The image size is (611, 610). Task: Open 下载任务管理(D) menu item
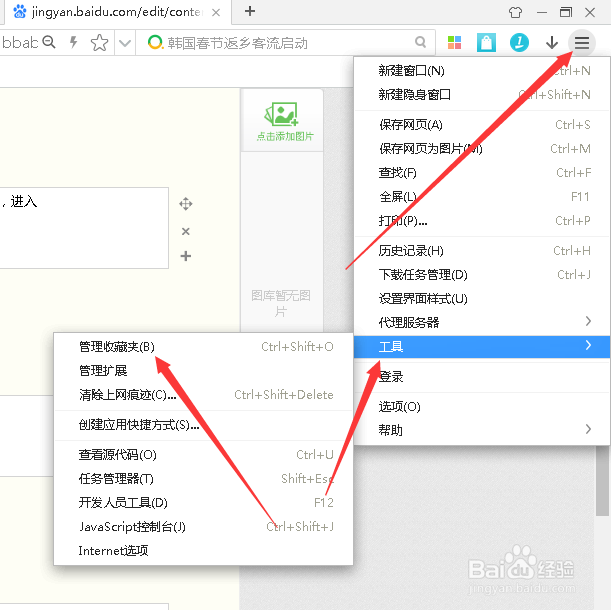tap(482, 275)
